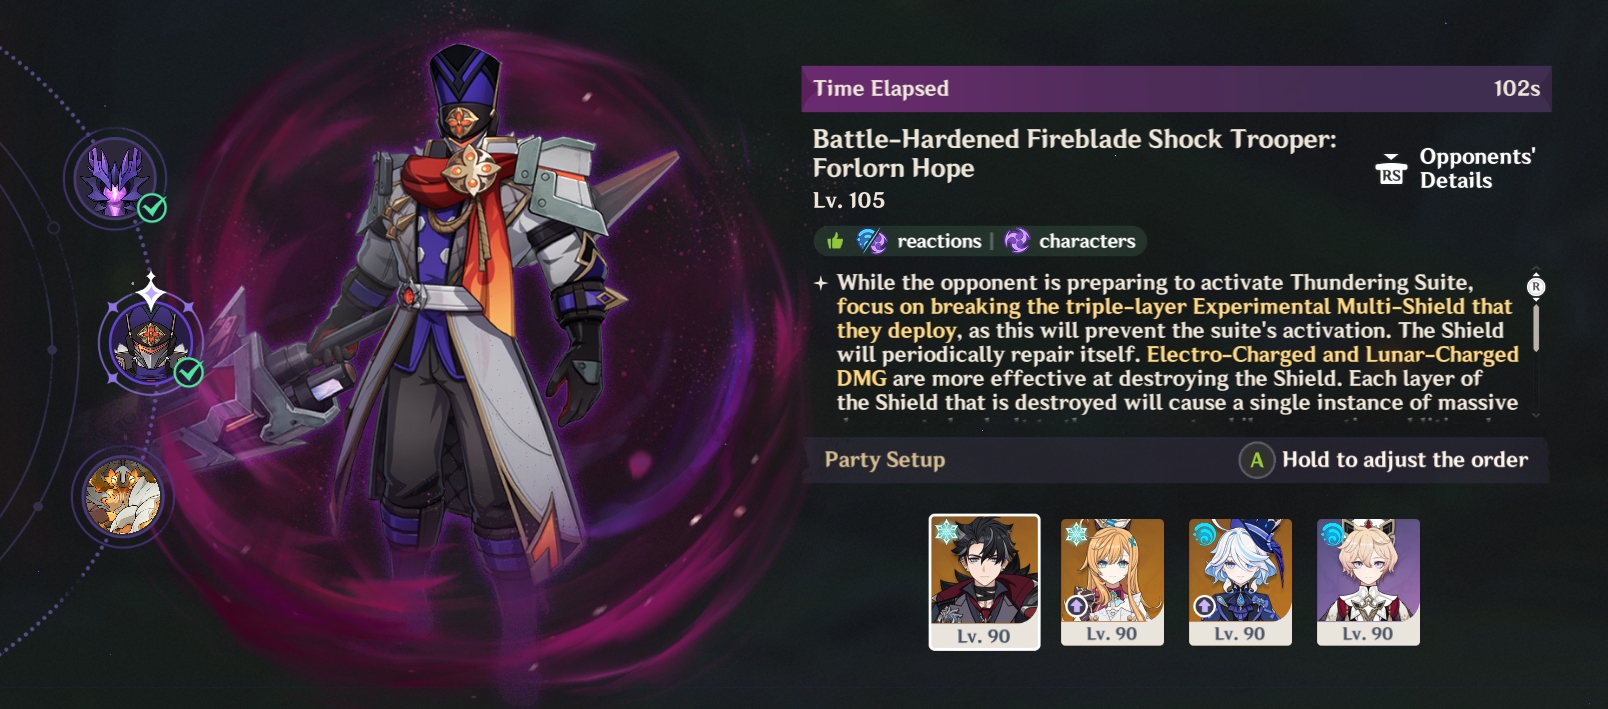Select the purple crowned boss icon

(x=116, y=179)
